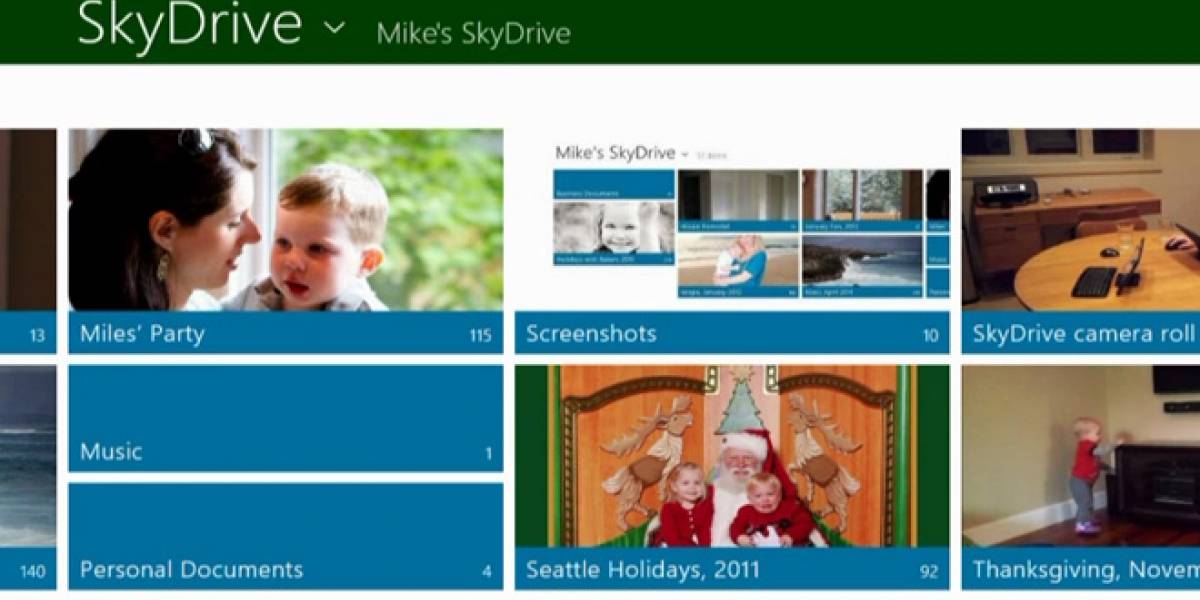Expand the SkyDrive title dropdown chevron
Image resolution: width=1200 pixels, height=600 pixels.
(x=335, y=27)
